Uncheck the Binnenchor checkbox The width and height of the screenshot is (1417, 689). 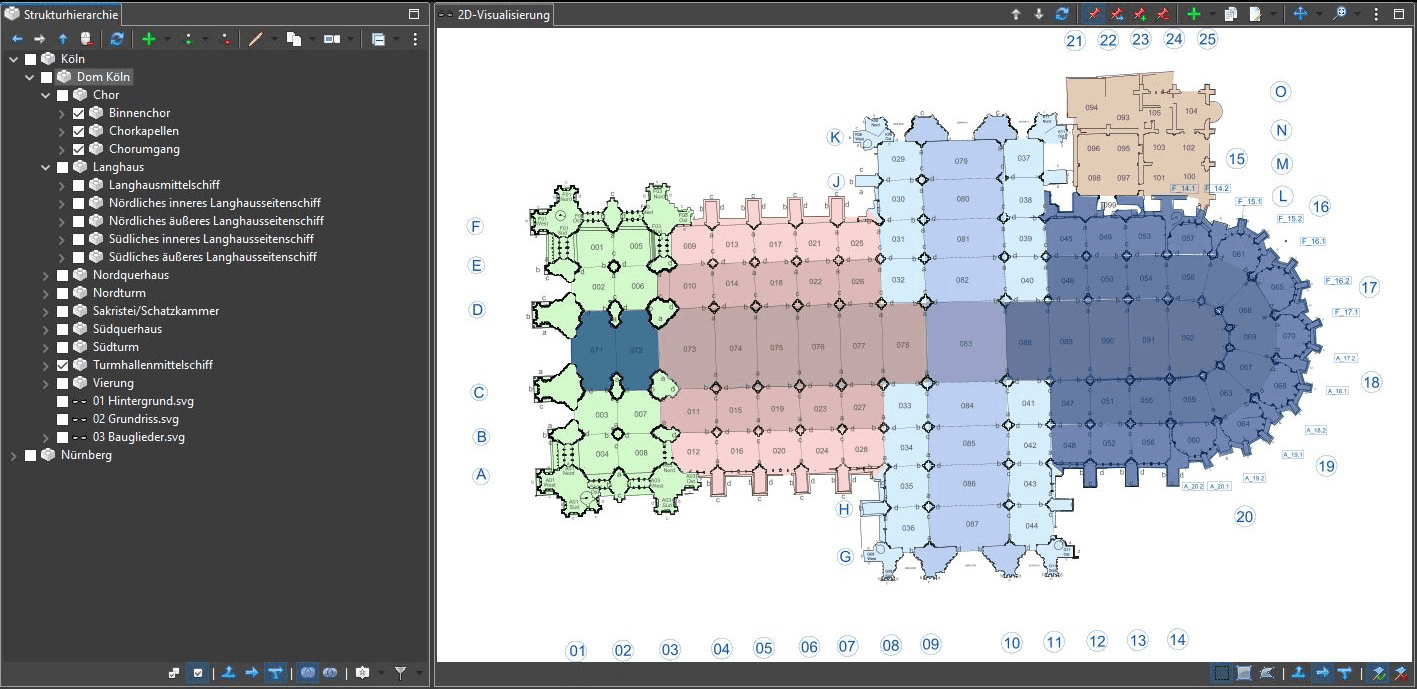(79, 113)
